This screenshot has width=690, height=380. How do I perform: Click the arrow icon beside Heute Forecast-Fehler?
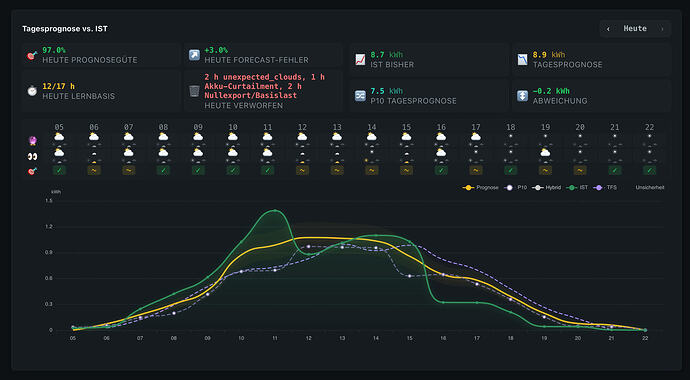coord(194,55)
